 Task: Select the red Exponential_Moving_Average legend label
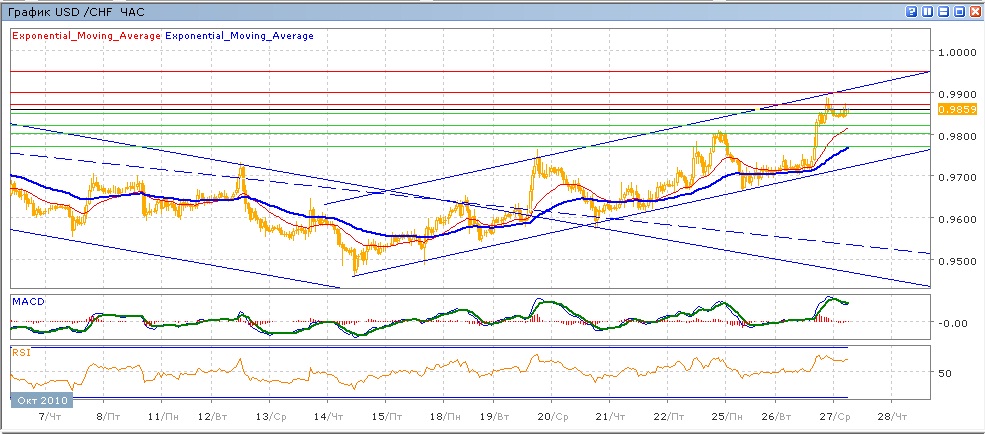pos(85,35)
